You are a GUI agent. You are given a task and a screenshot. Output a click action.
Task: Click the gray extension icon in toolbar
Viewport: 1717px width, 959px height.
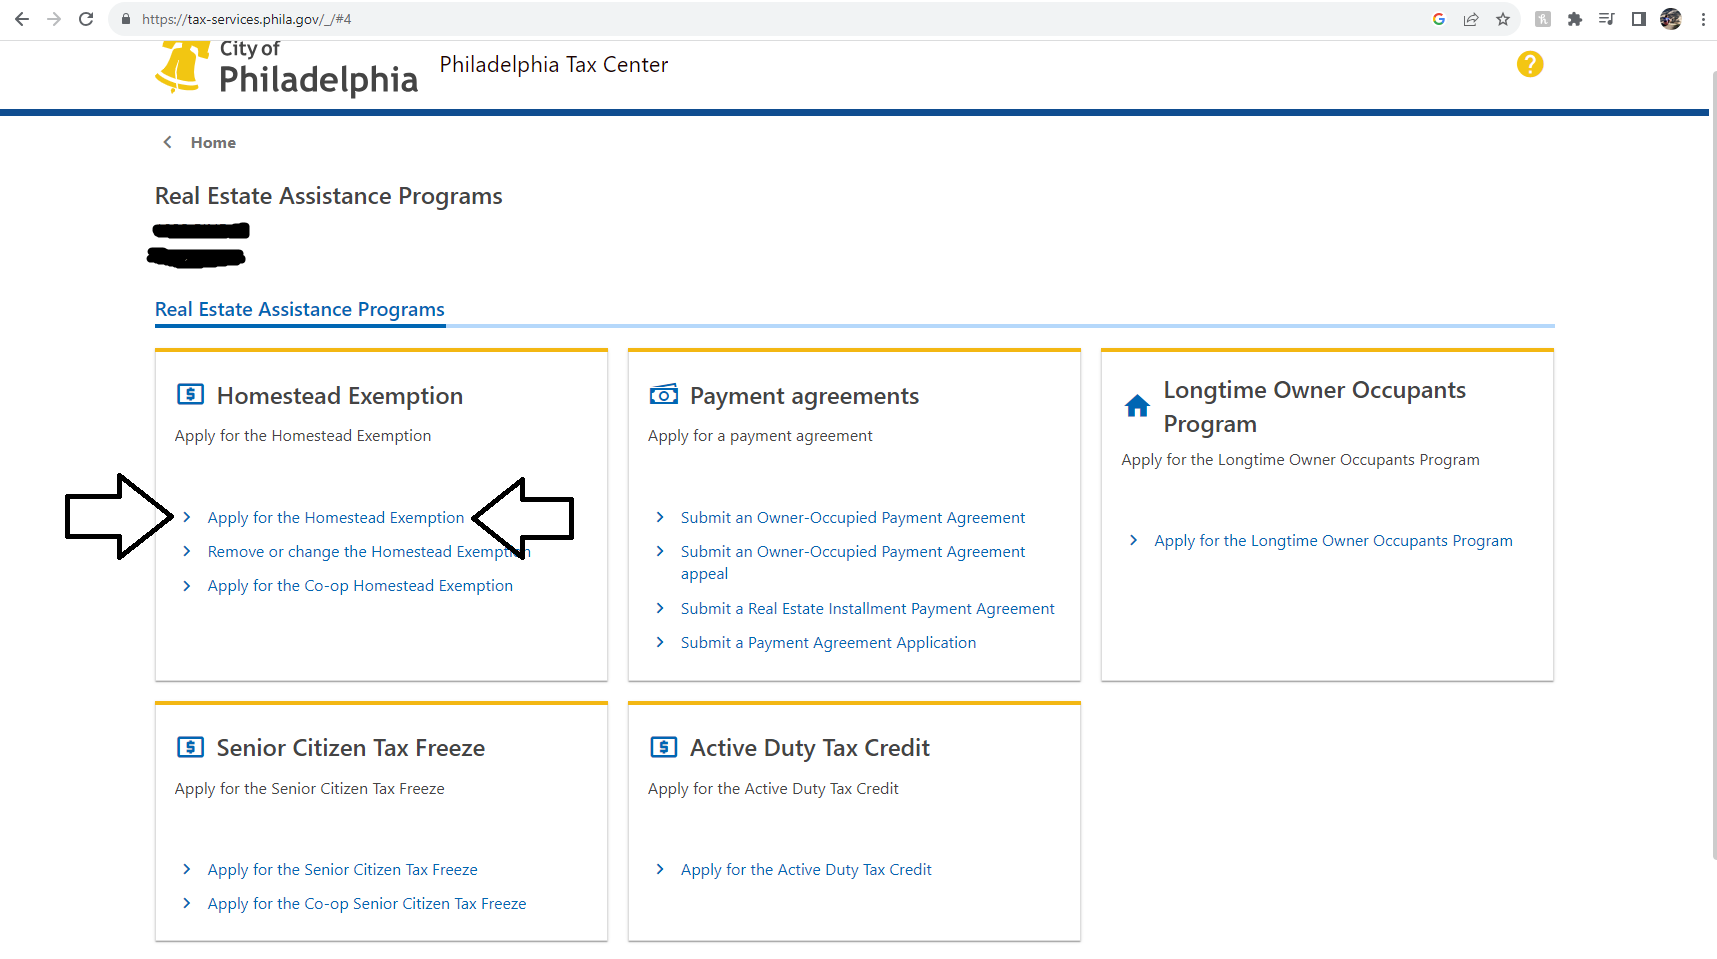[x=1543, y=19]
